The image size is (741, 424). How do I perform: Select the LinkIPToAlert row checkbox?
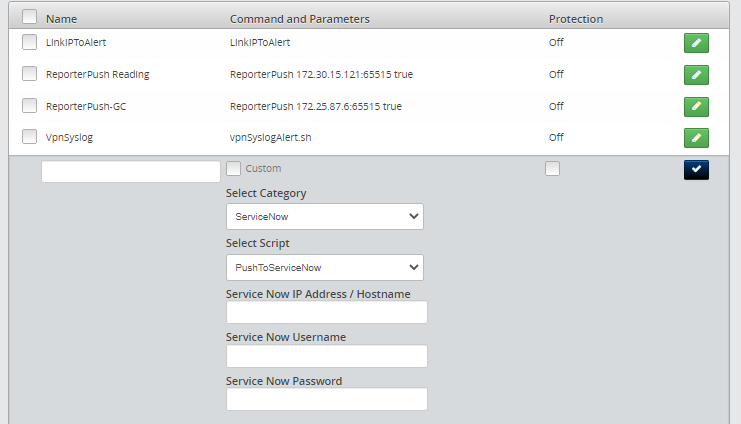coord(29,42)
